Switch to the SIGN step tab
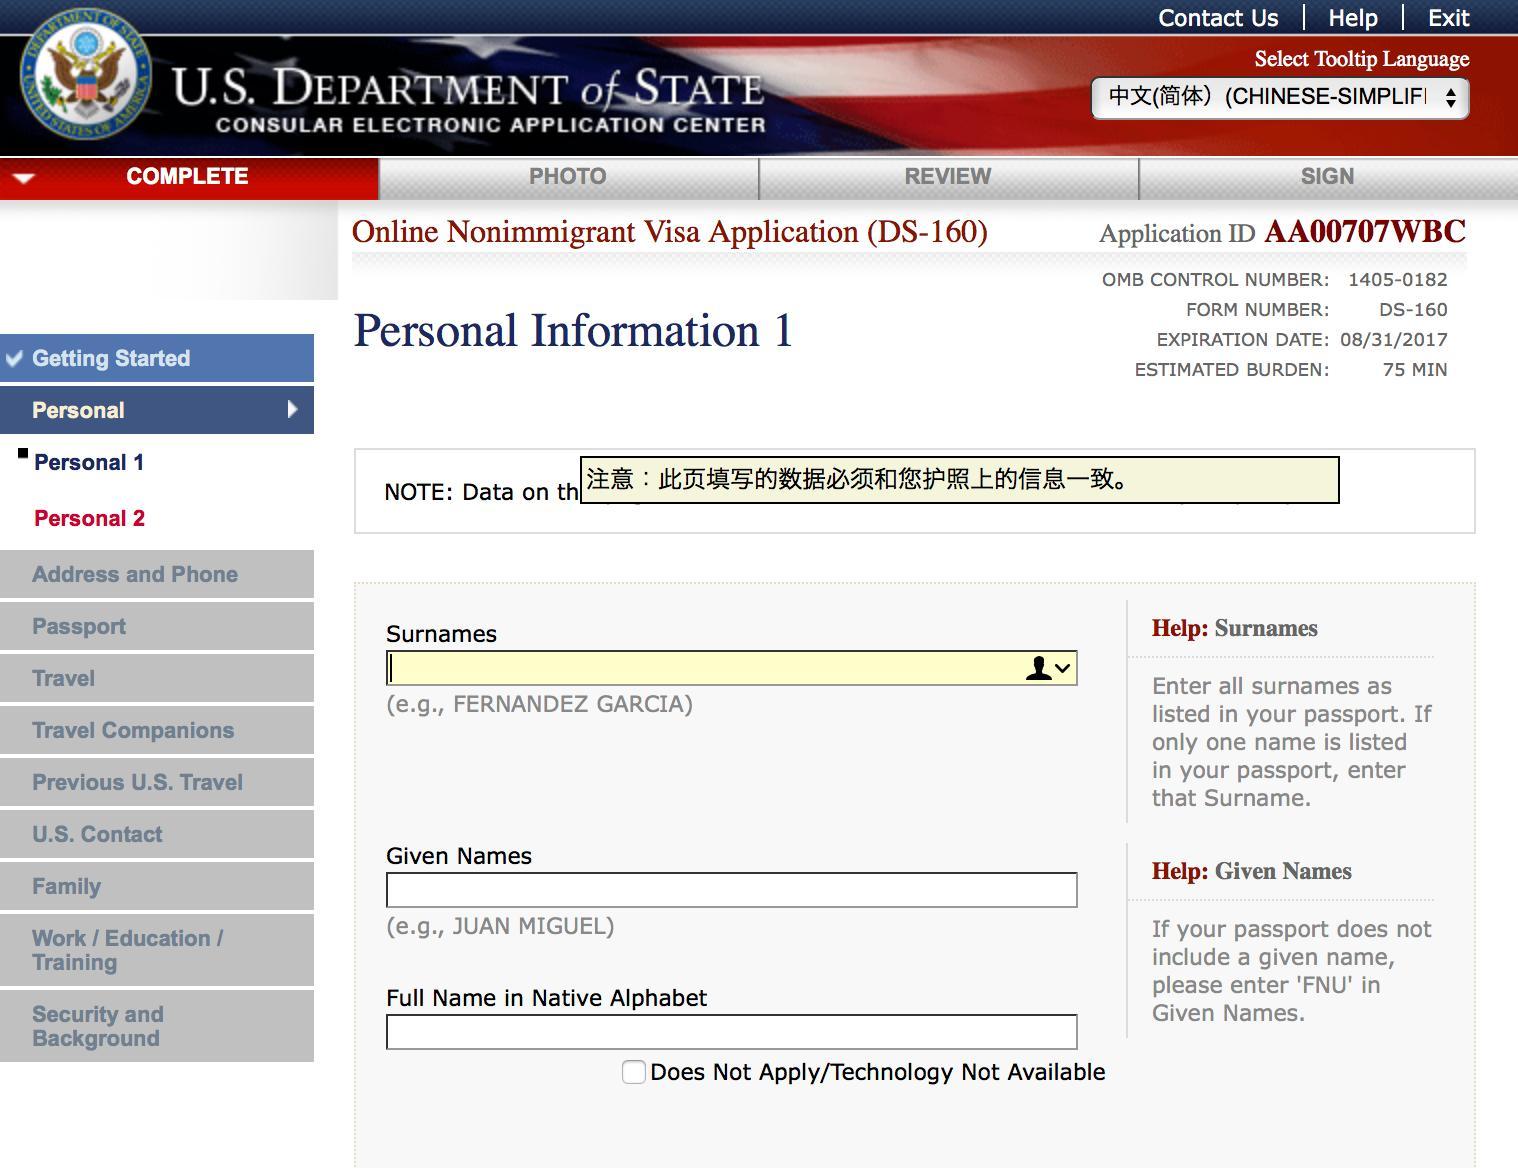 click(x=1328, y=177)
